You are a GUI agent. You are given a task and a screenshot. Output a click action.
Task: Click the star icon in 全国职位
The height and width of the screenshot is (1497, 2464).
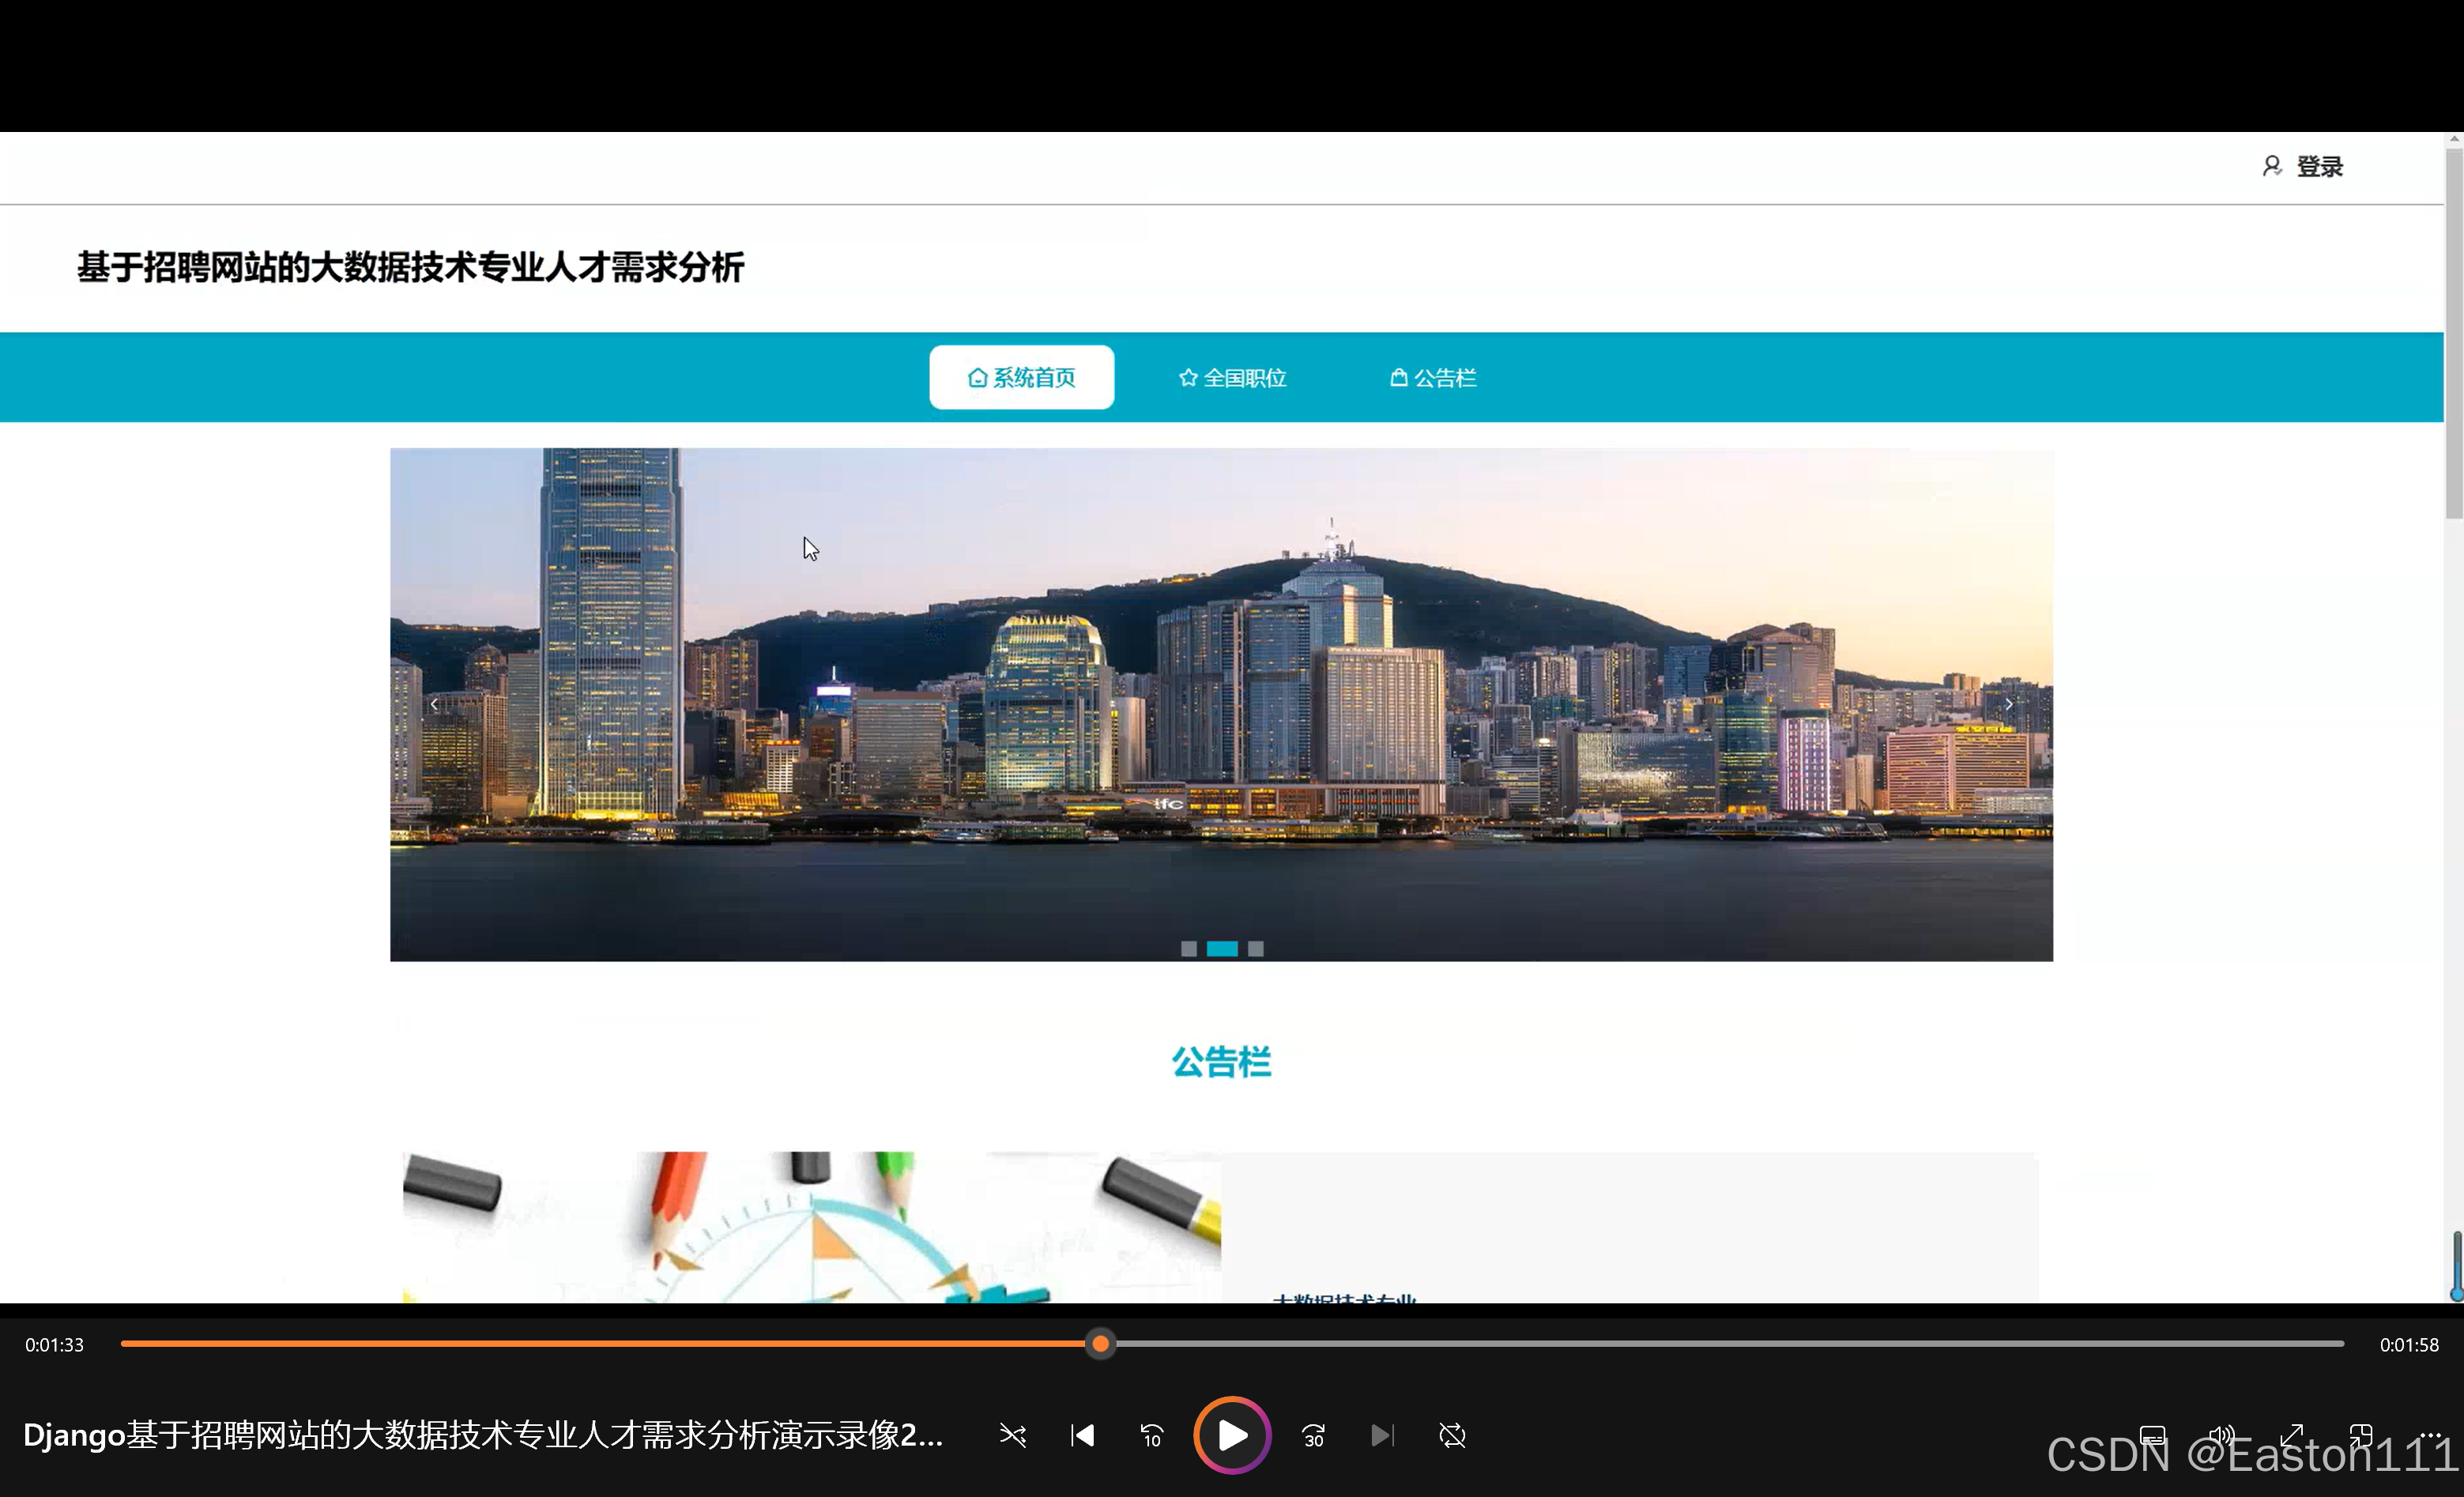pos(1188,378)
